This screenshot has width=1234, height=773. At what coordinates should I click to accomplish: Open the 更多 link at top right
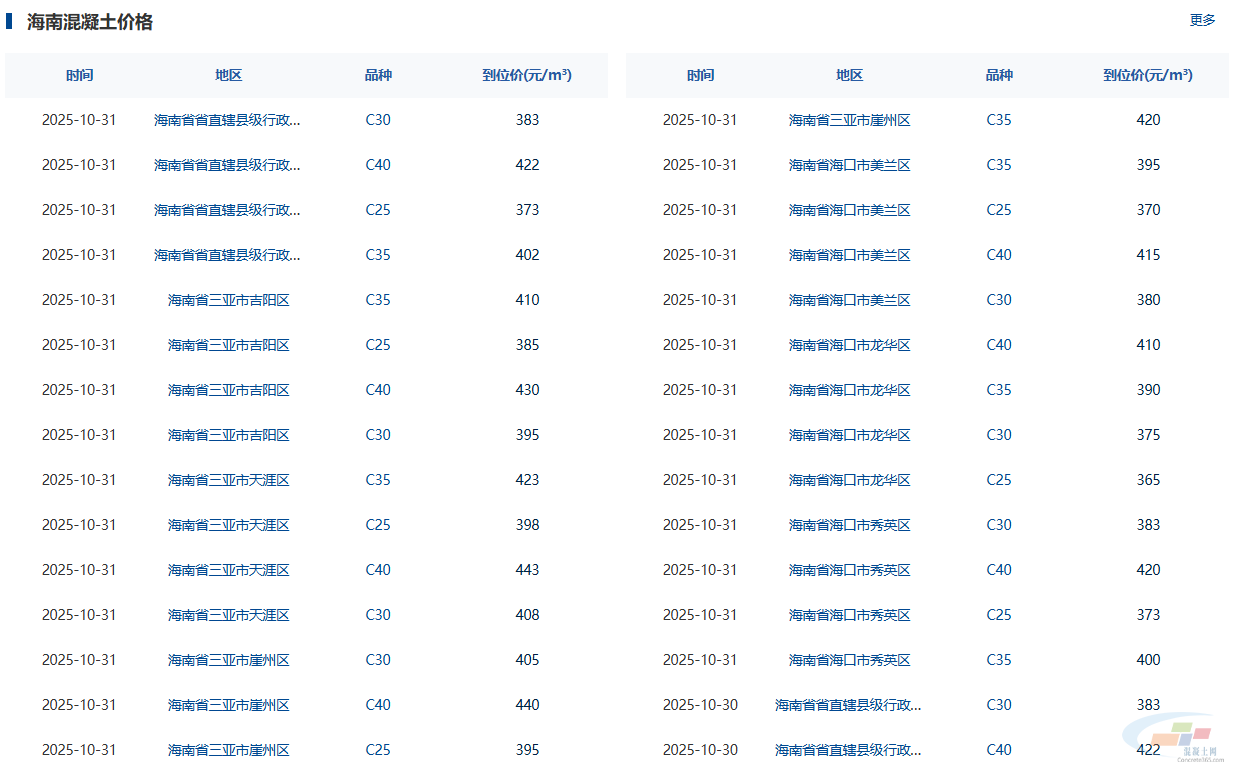[1202, 20]
